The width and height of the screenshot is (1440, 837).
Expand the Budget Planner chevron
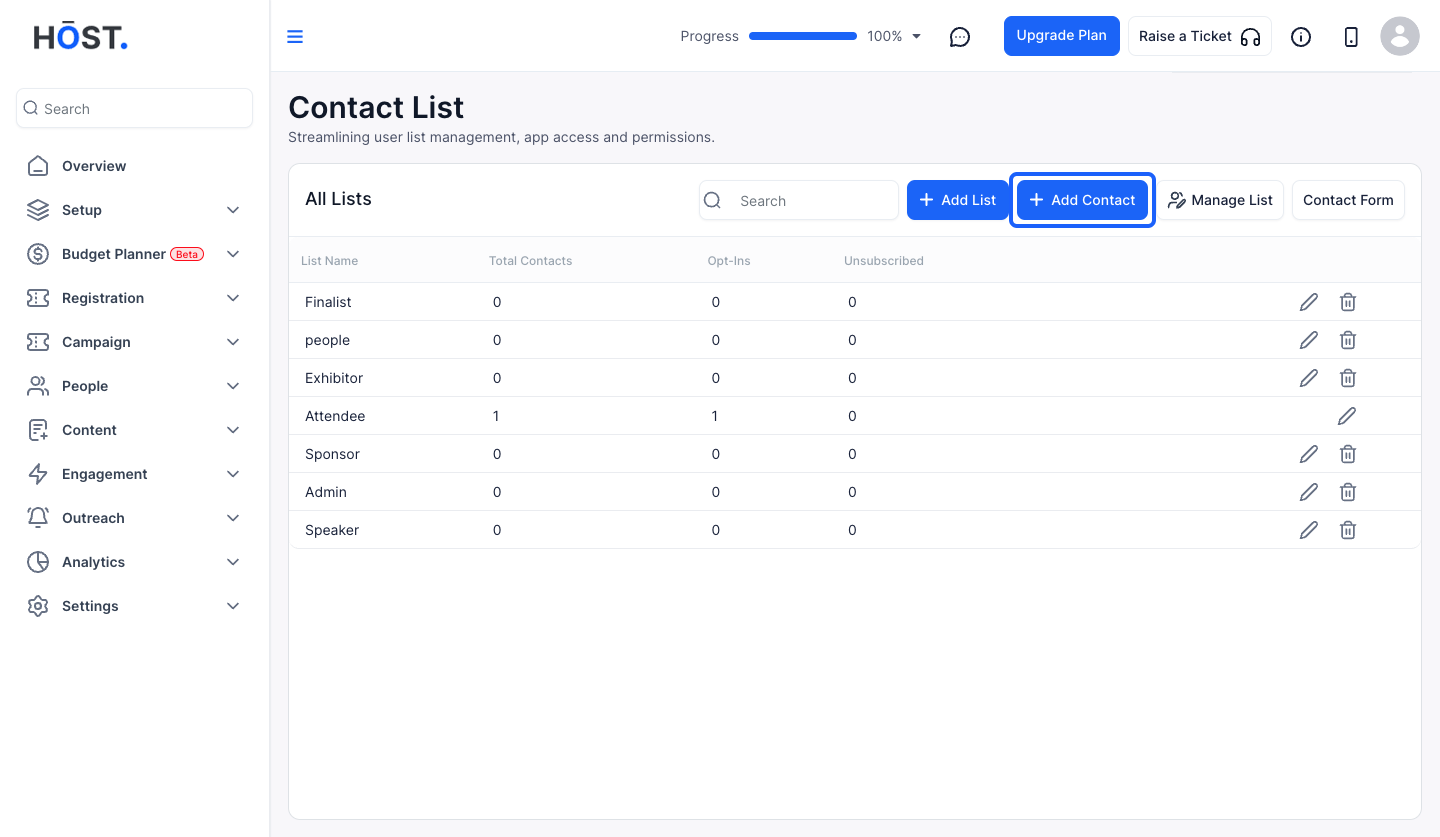[233, 254]
